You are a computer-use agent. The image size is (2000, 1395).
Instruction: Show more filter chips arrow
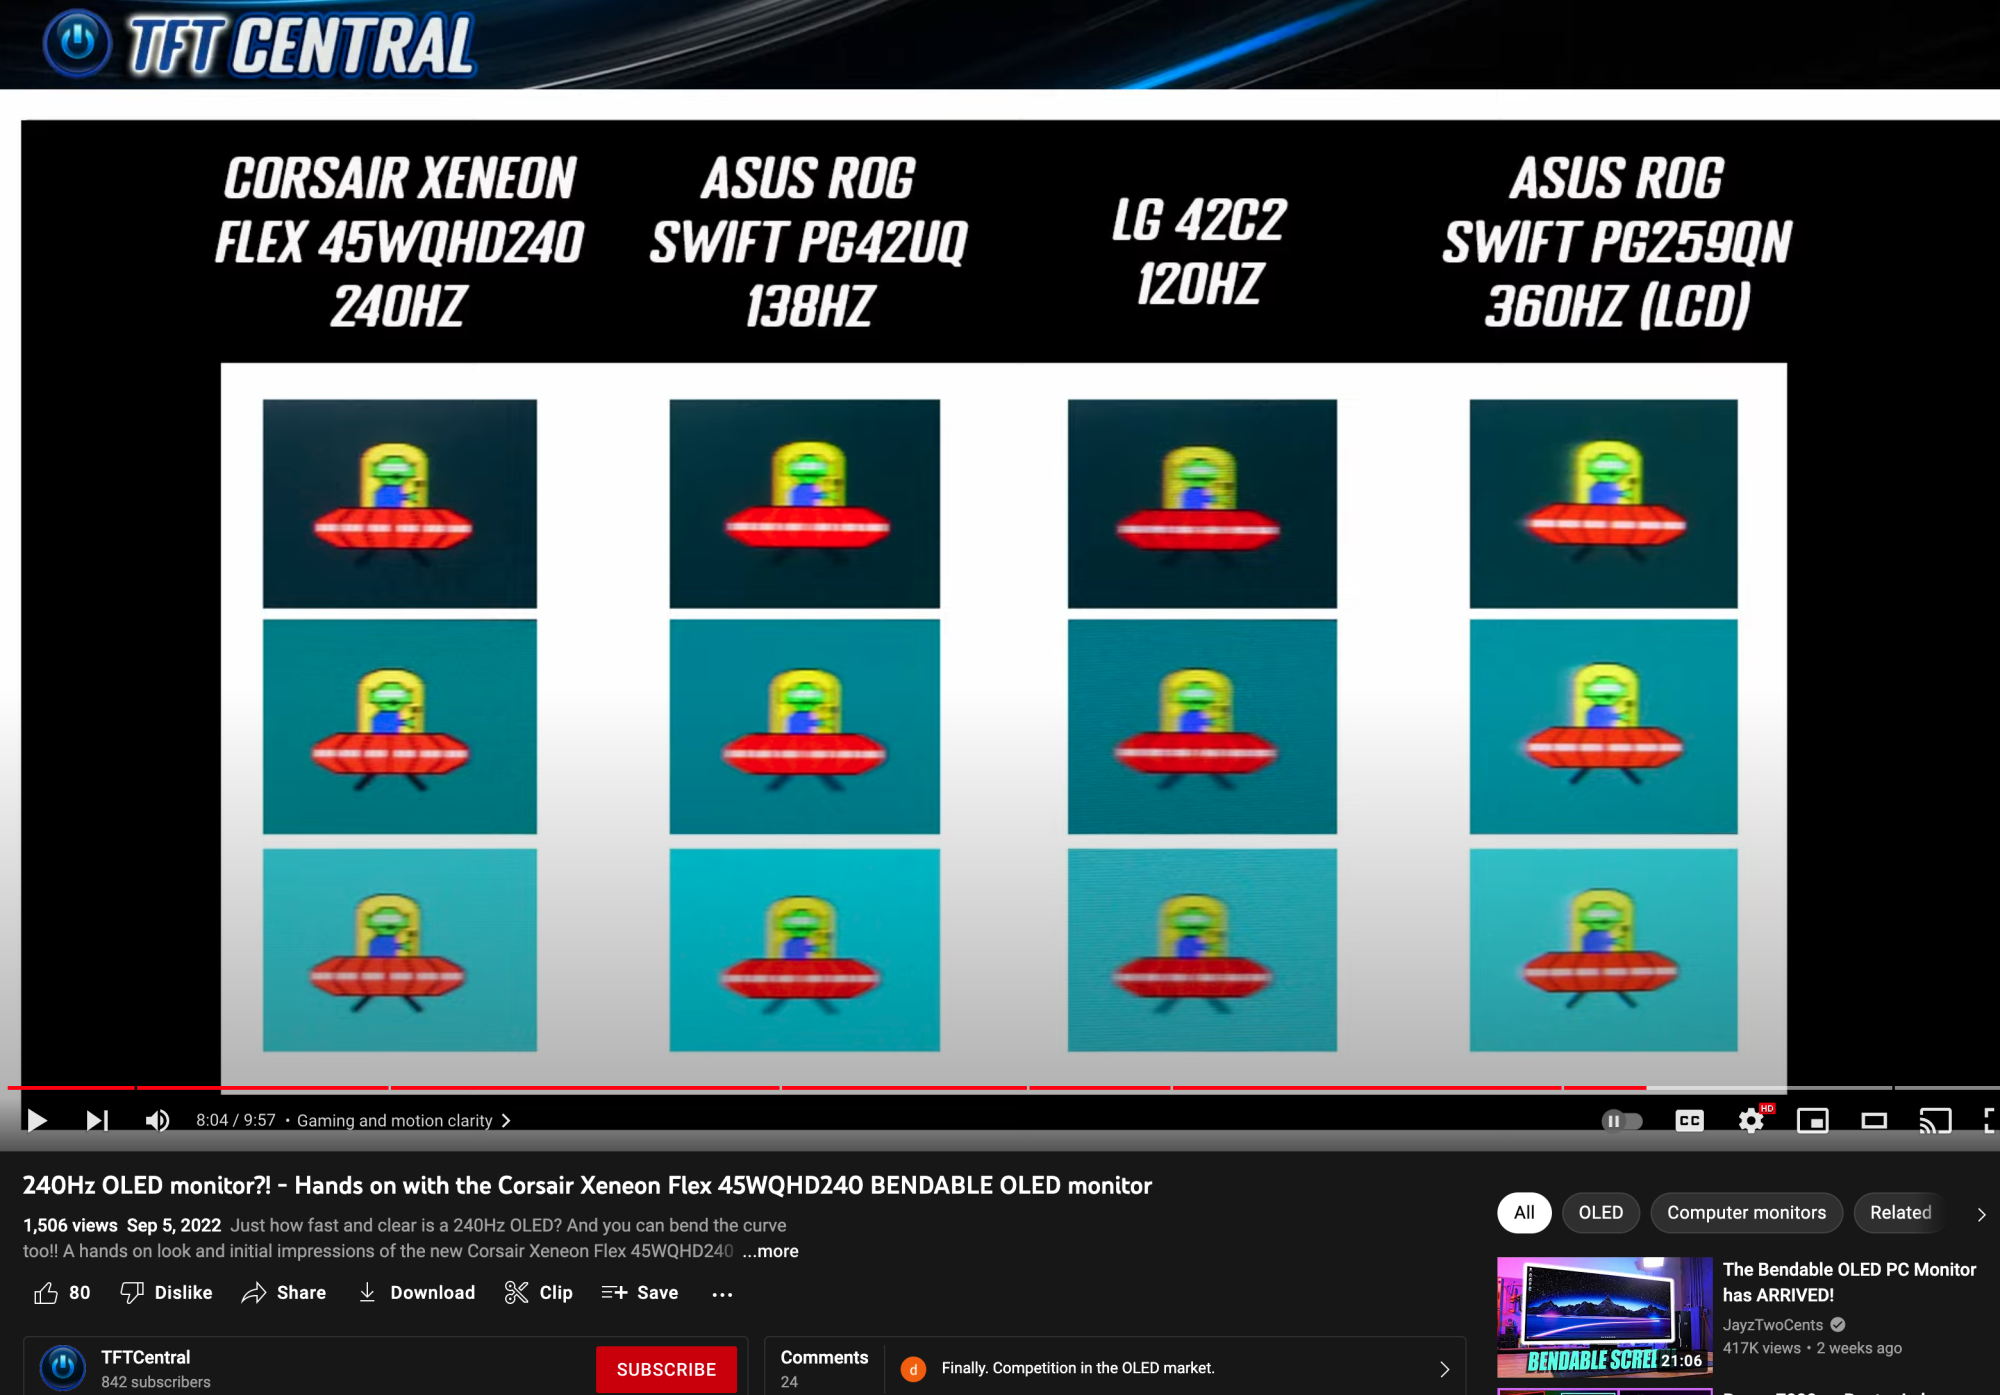click(1980, 1214)
